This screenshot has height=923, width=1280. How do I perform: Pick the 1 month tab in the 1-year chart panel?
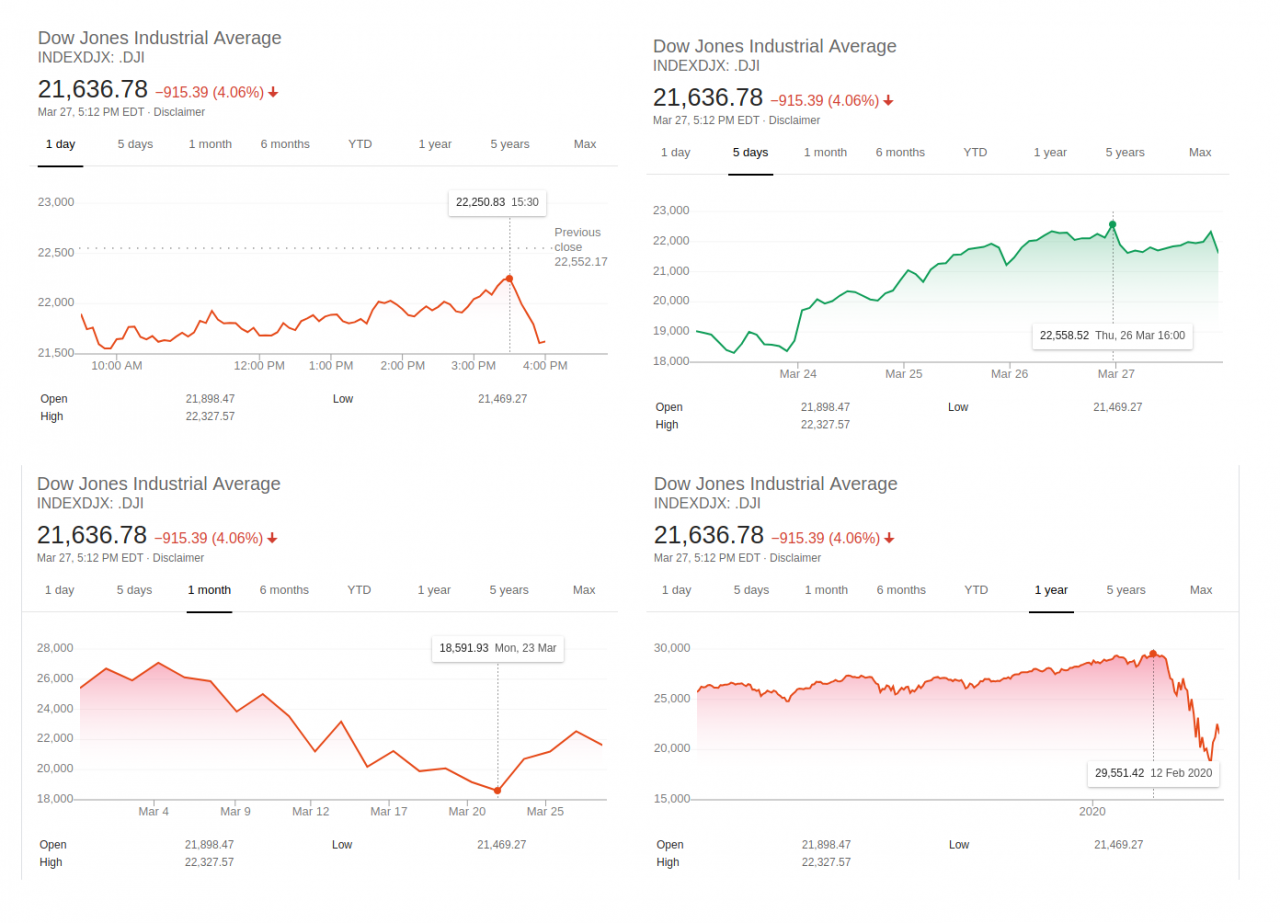coord(826,590)
